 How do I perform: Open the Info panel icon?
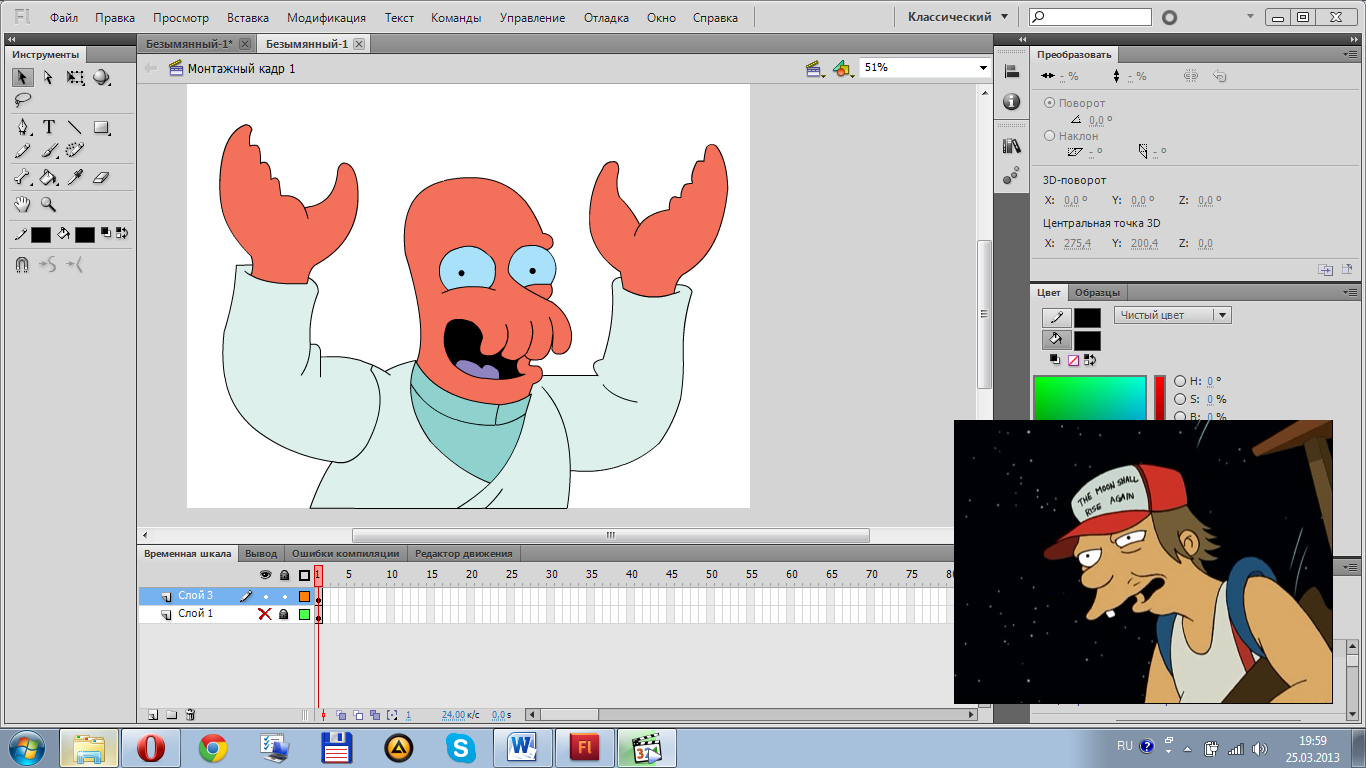point(1011,101)
